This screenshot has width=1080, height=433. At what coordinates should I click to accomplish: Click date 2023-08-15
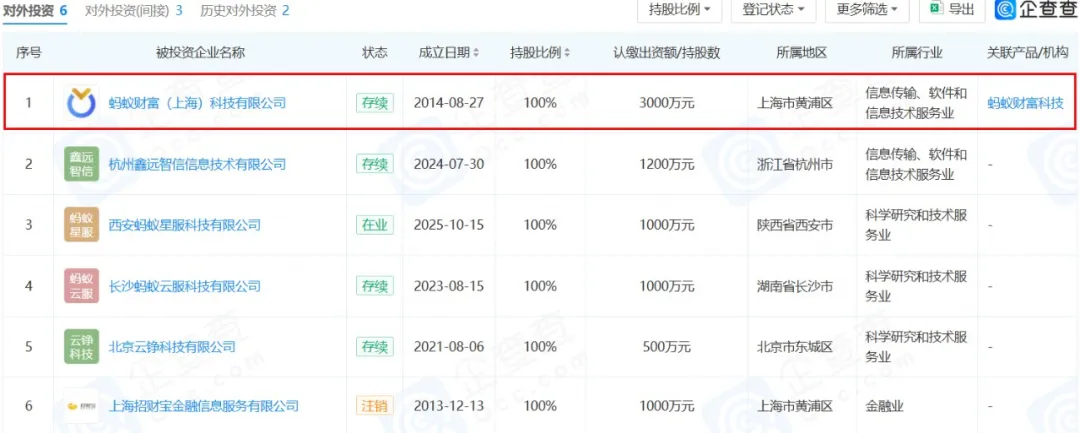(x=449, y=286)
